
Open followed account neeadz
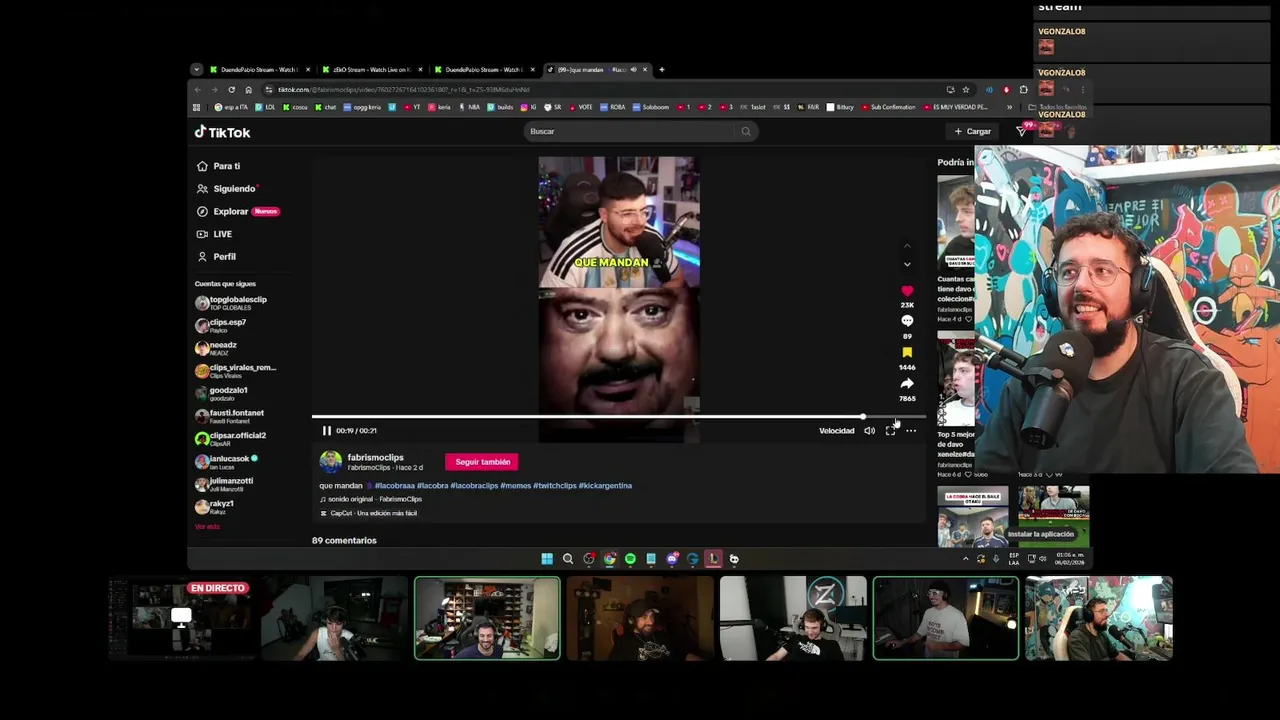217,348
